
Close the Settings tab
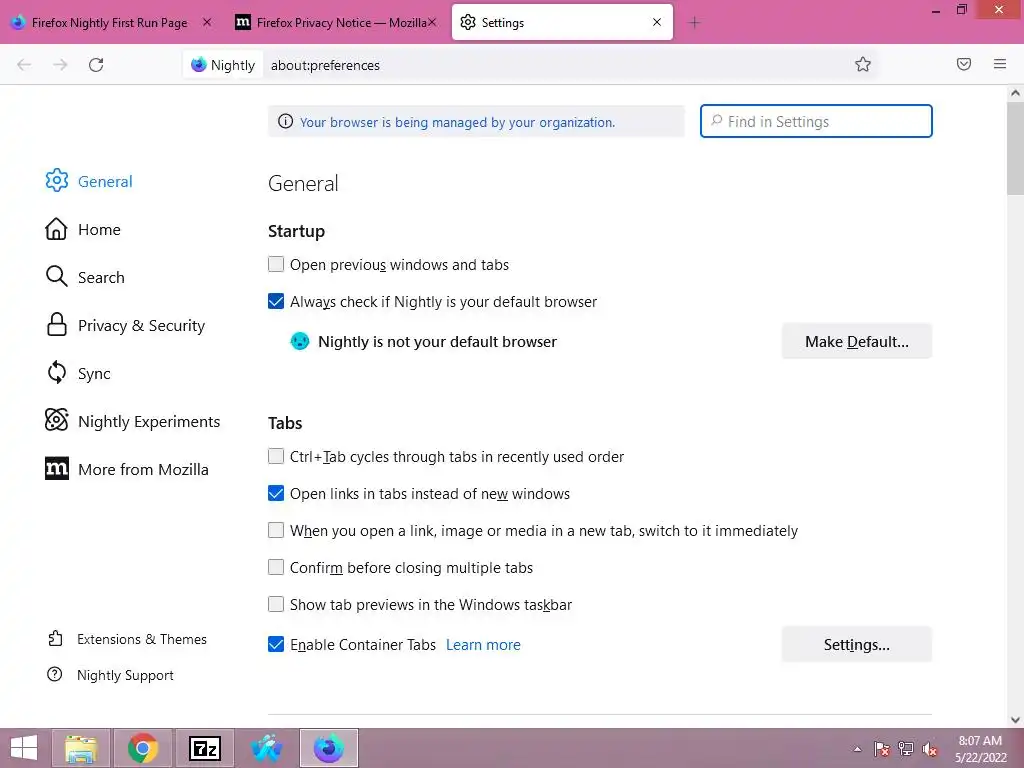[657, 22]
